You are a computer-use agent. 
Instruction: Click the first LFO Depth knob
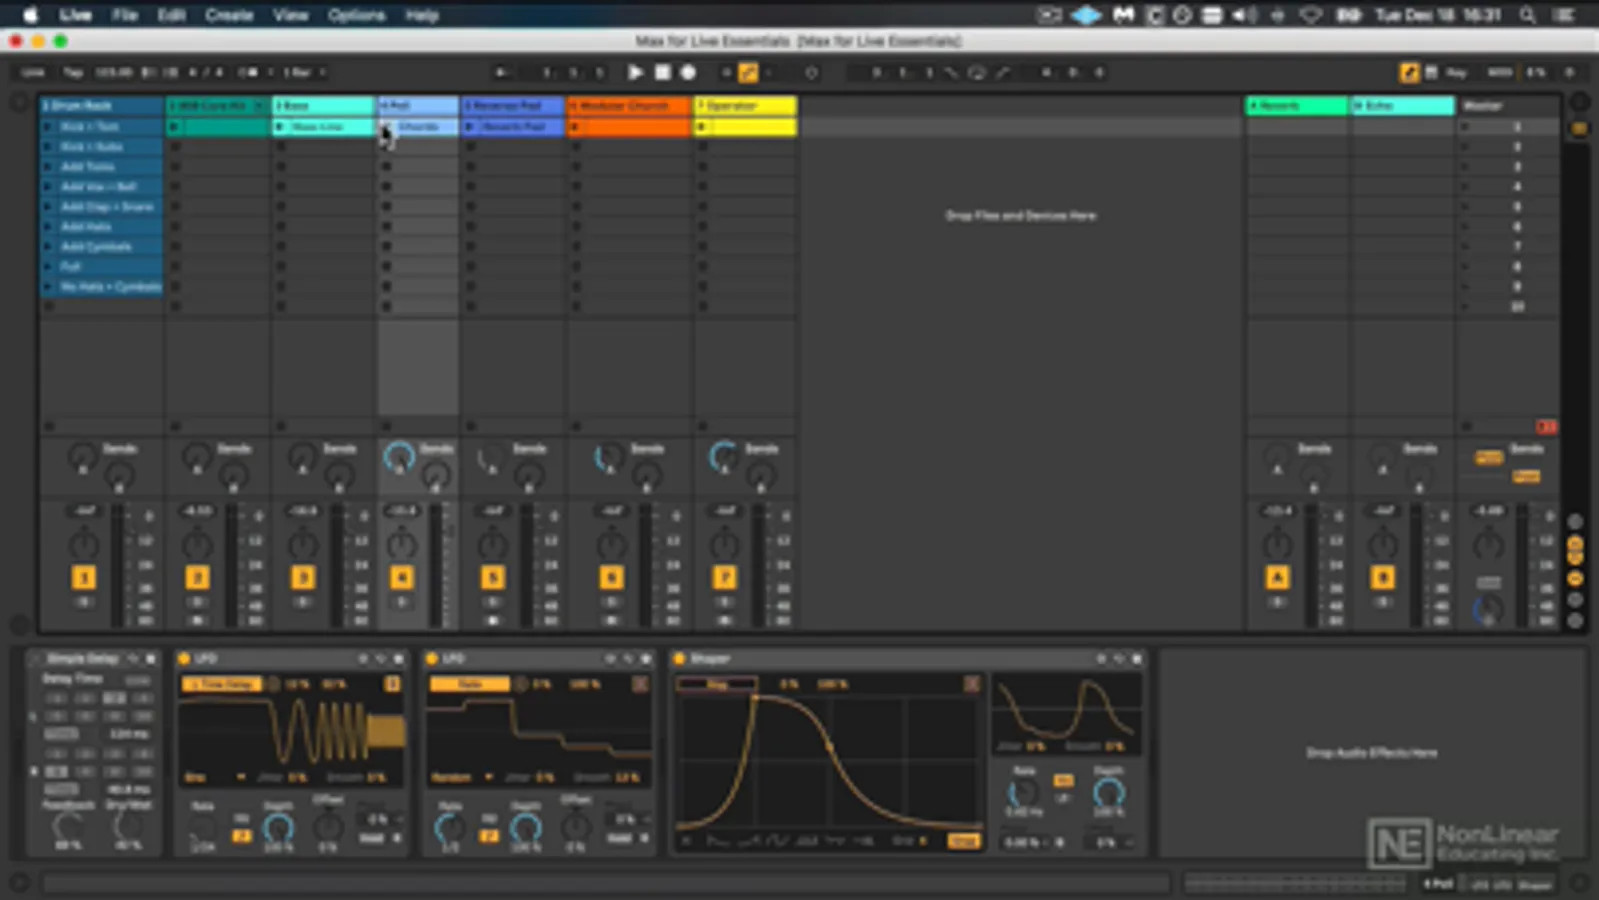click(x=278, y=827)
